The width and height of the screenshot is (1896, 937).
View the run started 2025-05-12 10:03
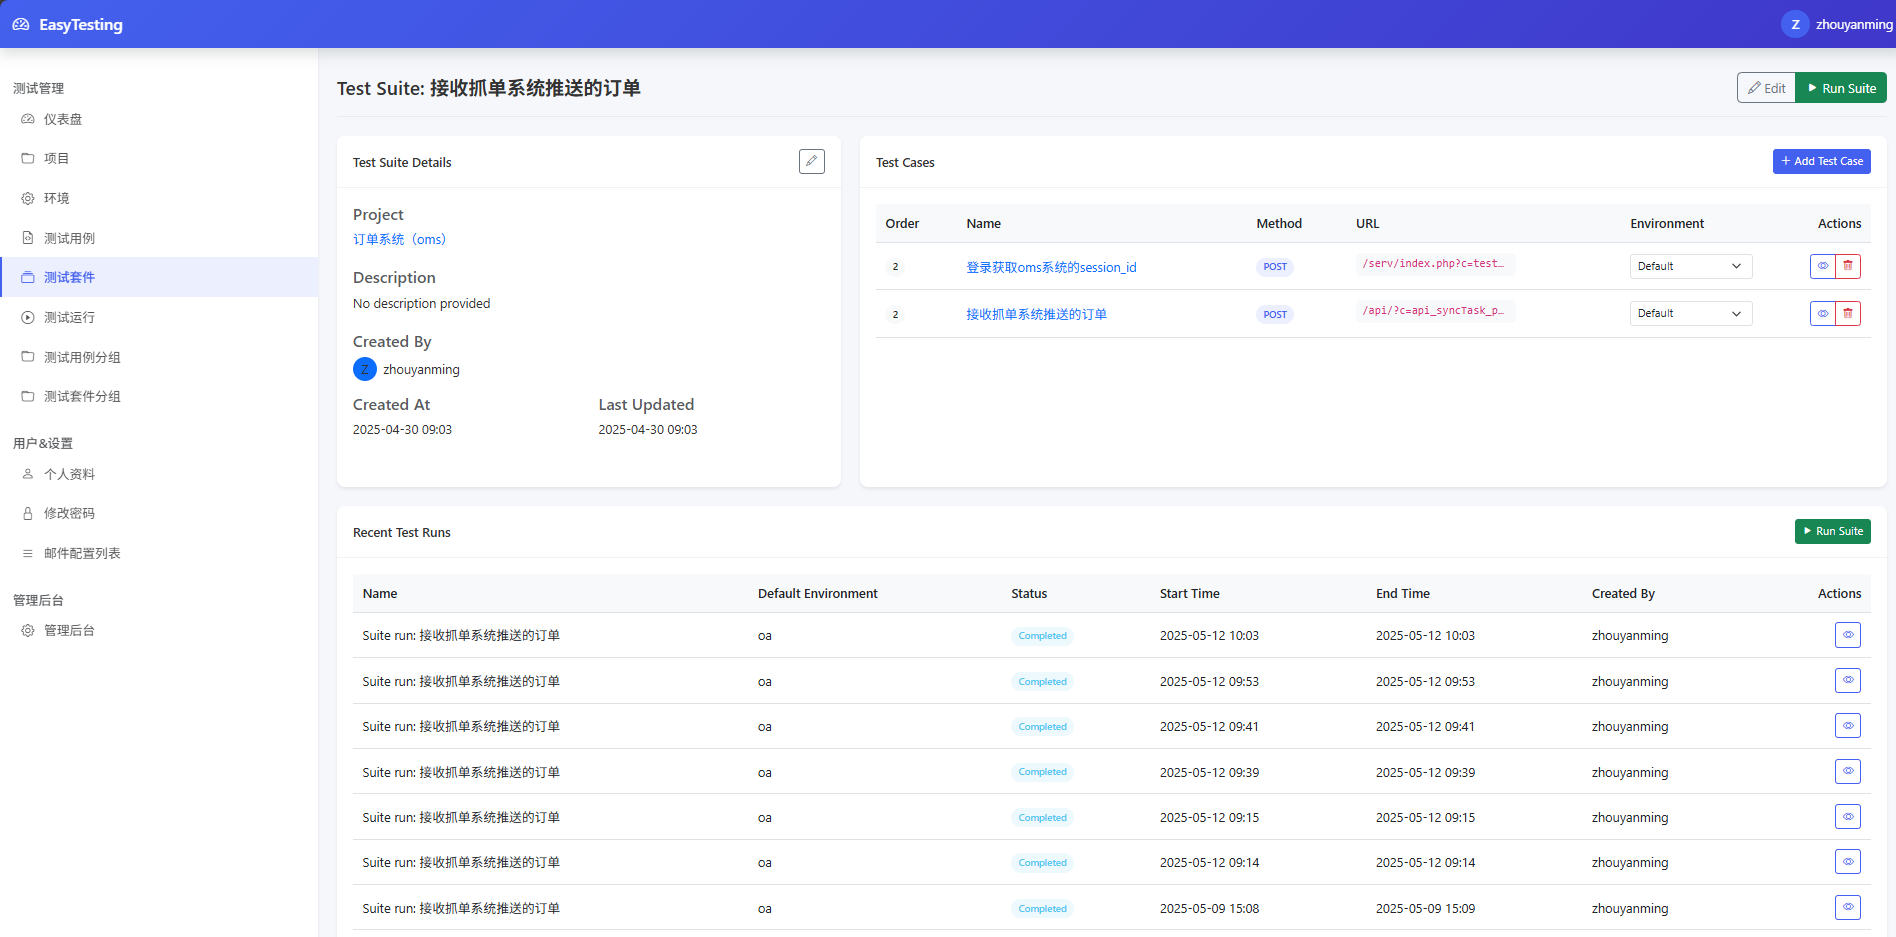point(1848,635)
